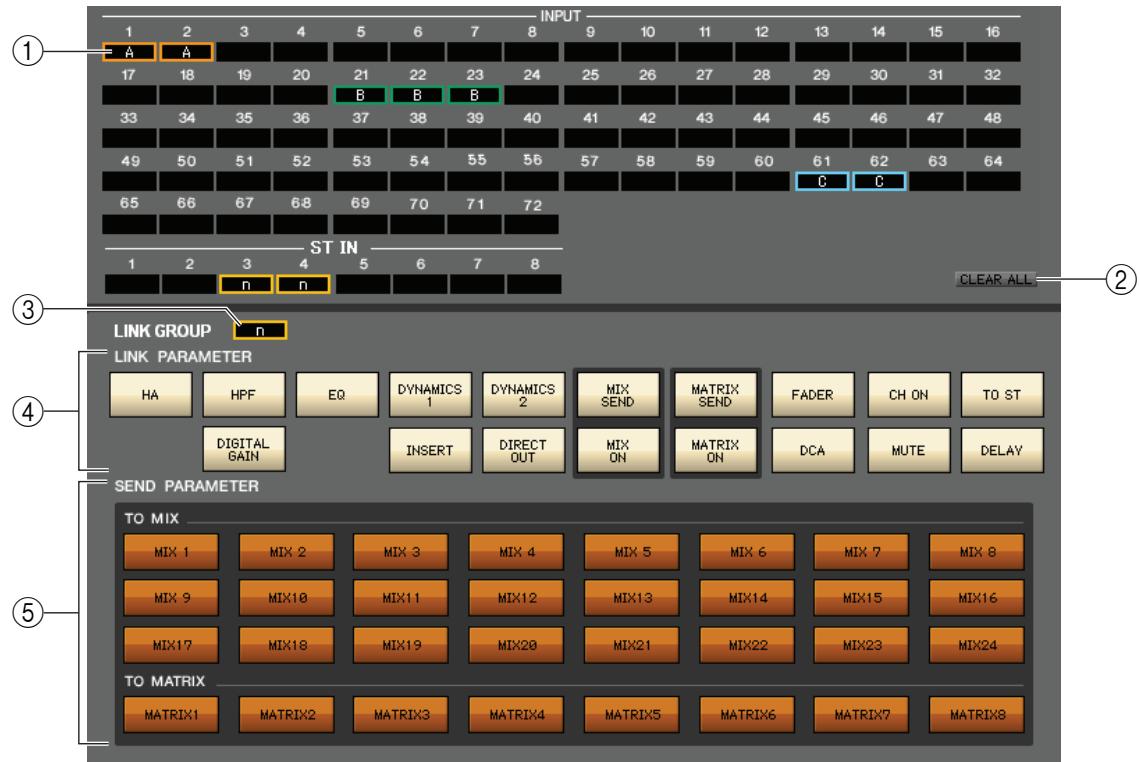Toggle DYNAMICS 1 link parameter

(430, 395)
